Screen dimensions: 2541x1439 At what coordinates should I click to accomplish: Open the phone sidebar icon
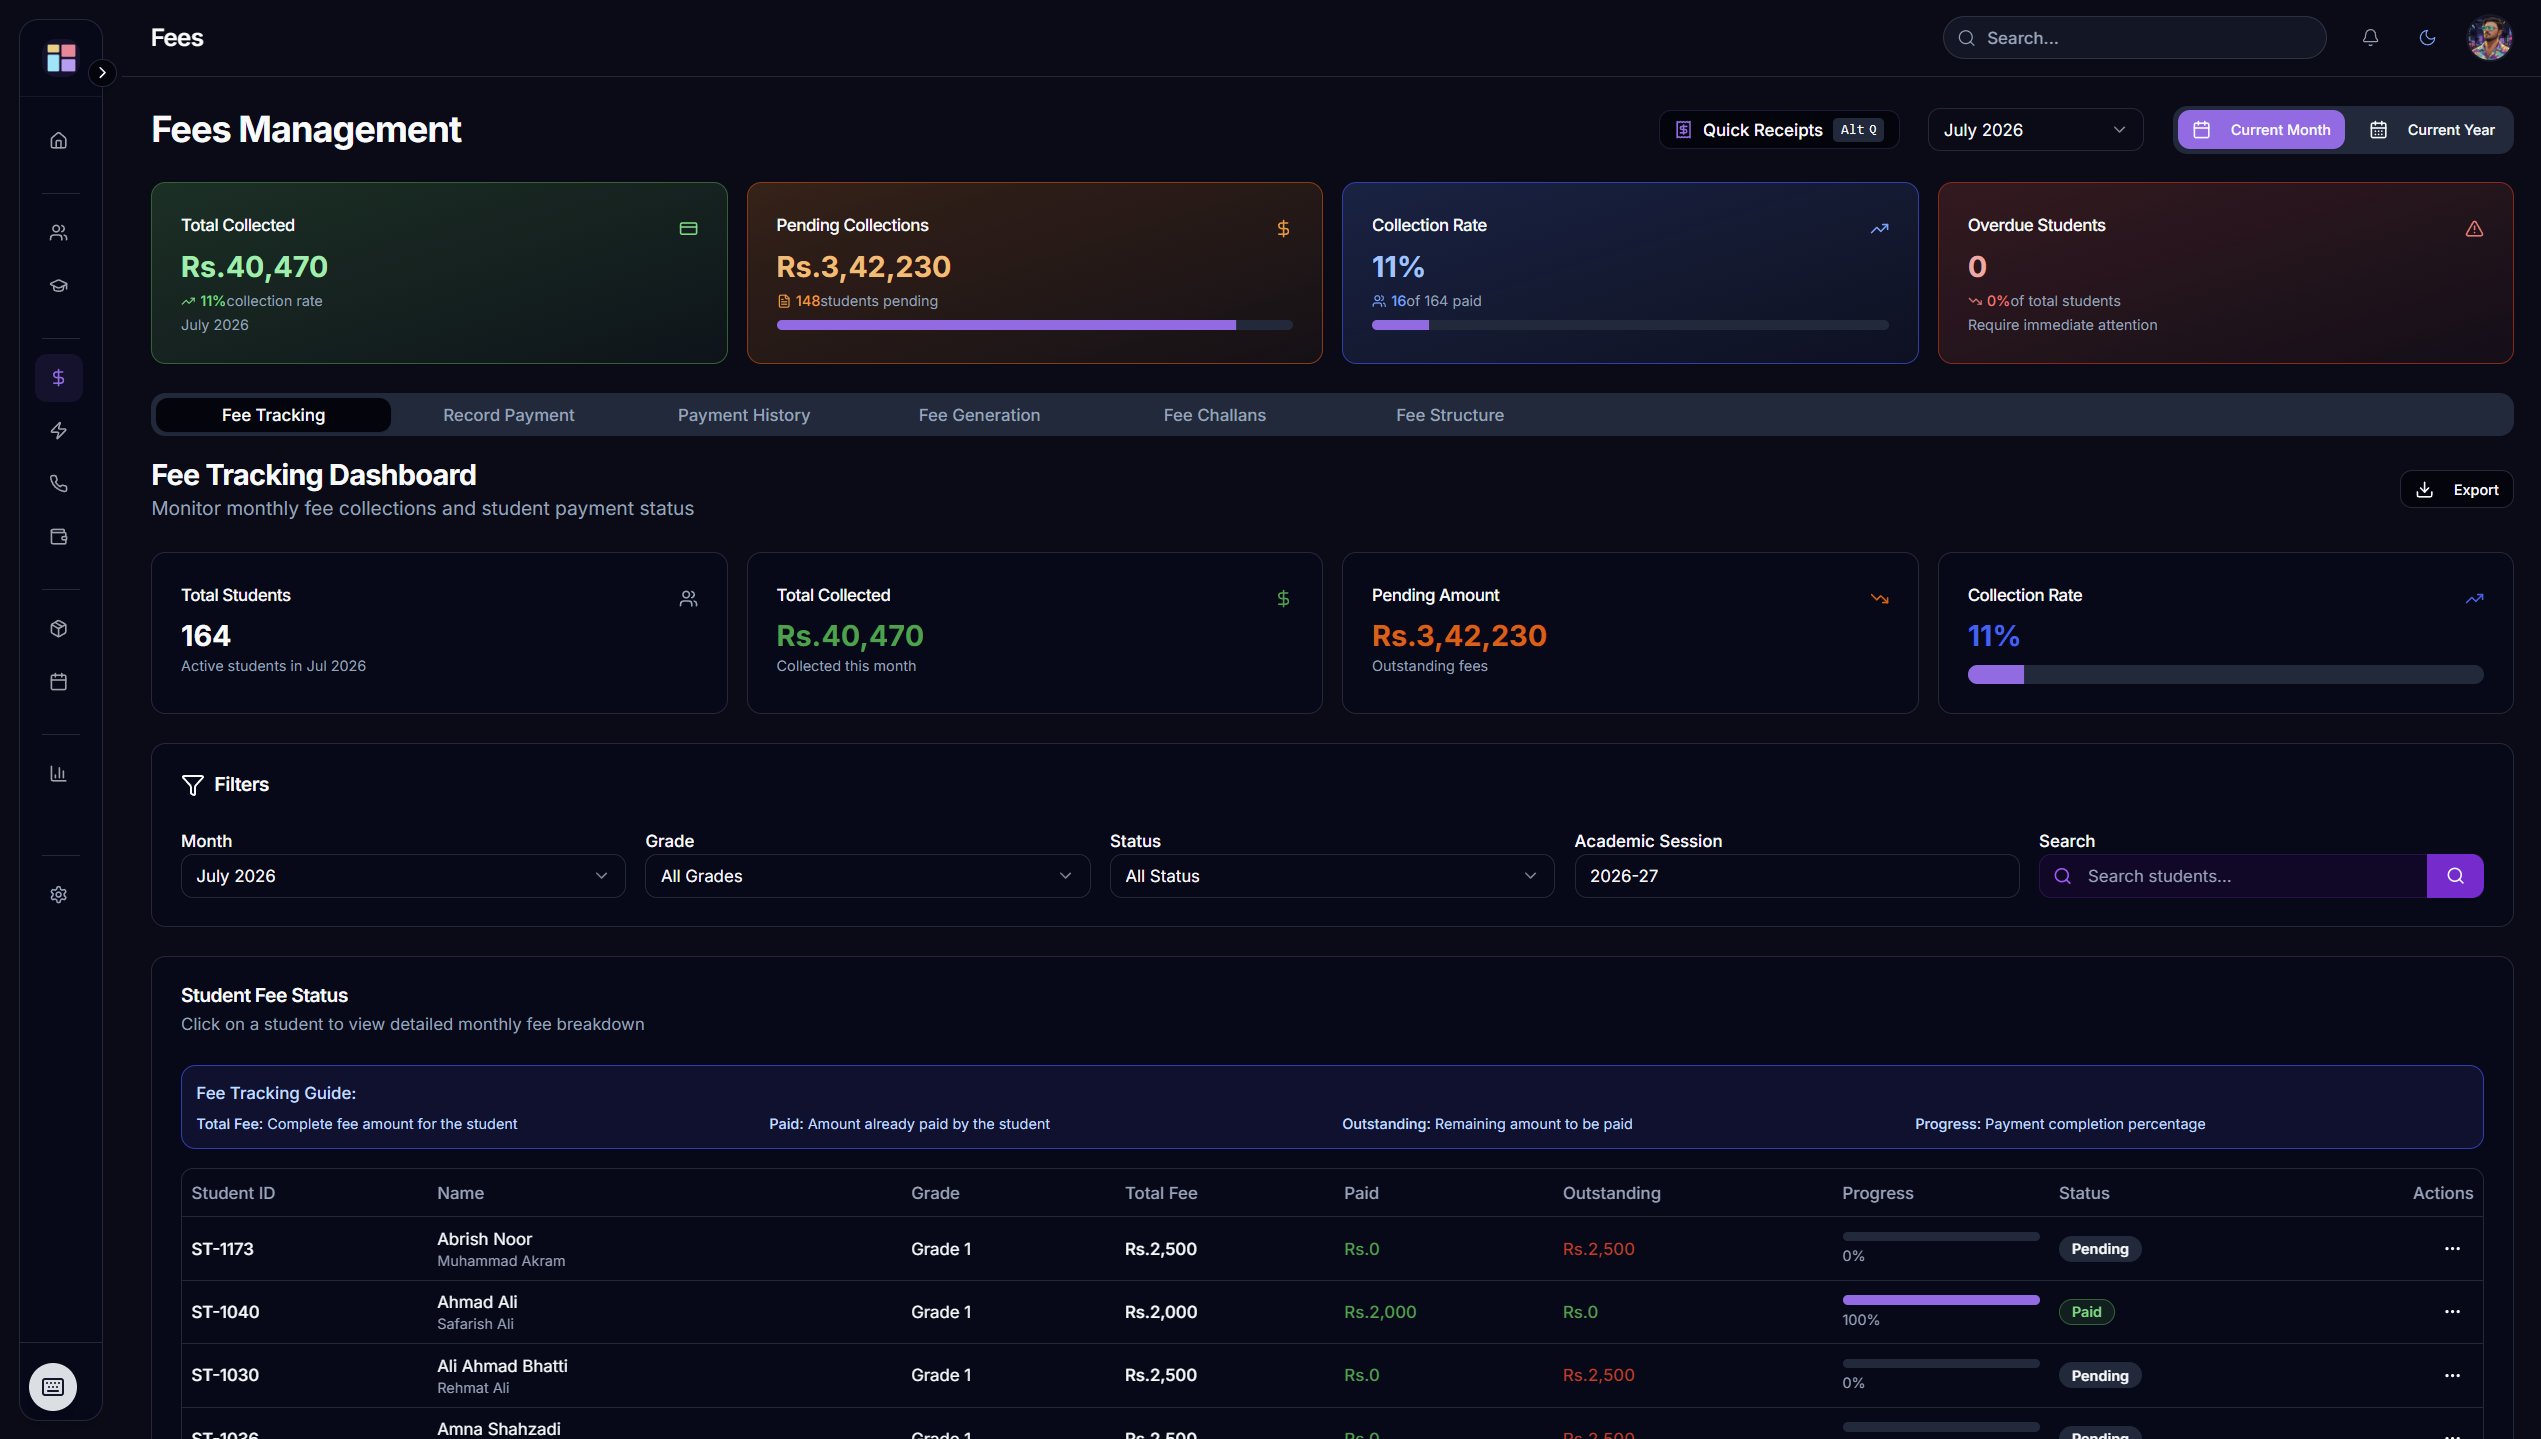pyautogui.click(x=59, y=483)
